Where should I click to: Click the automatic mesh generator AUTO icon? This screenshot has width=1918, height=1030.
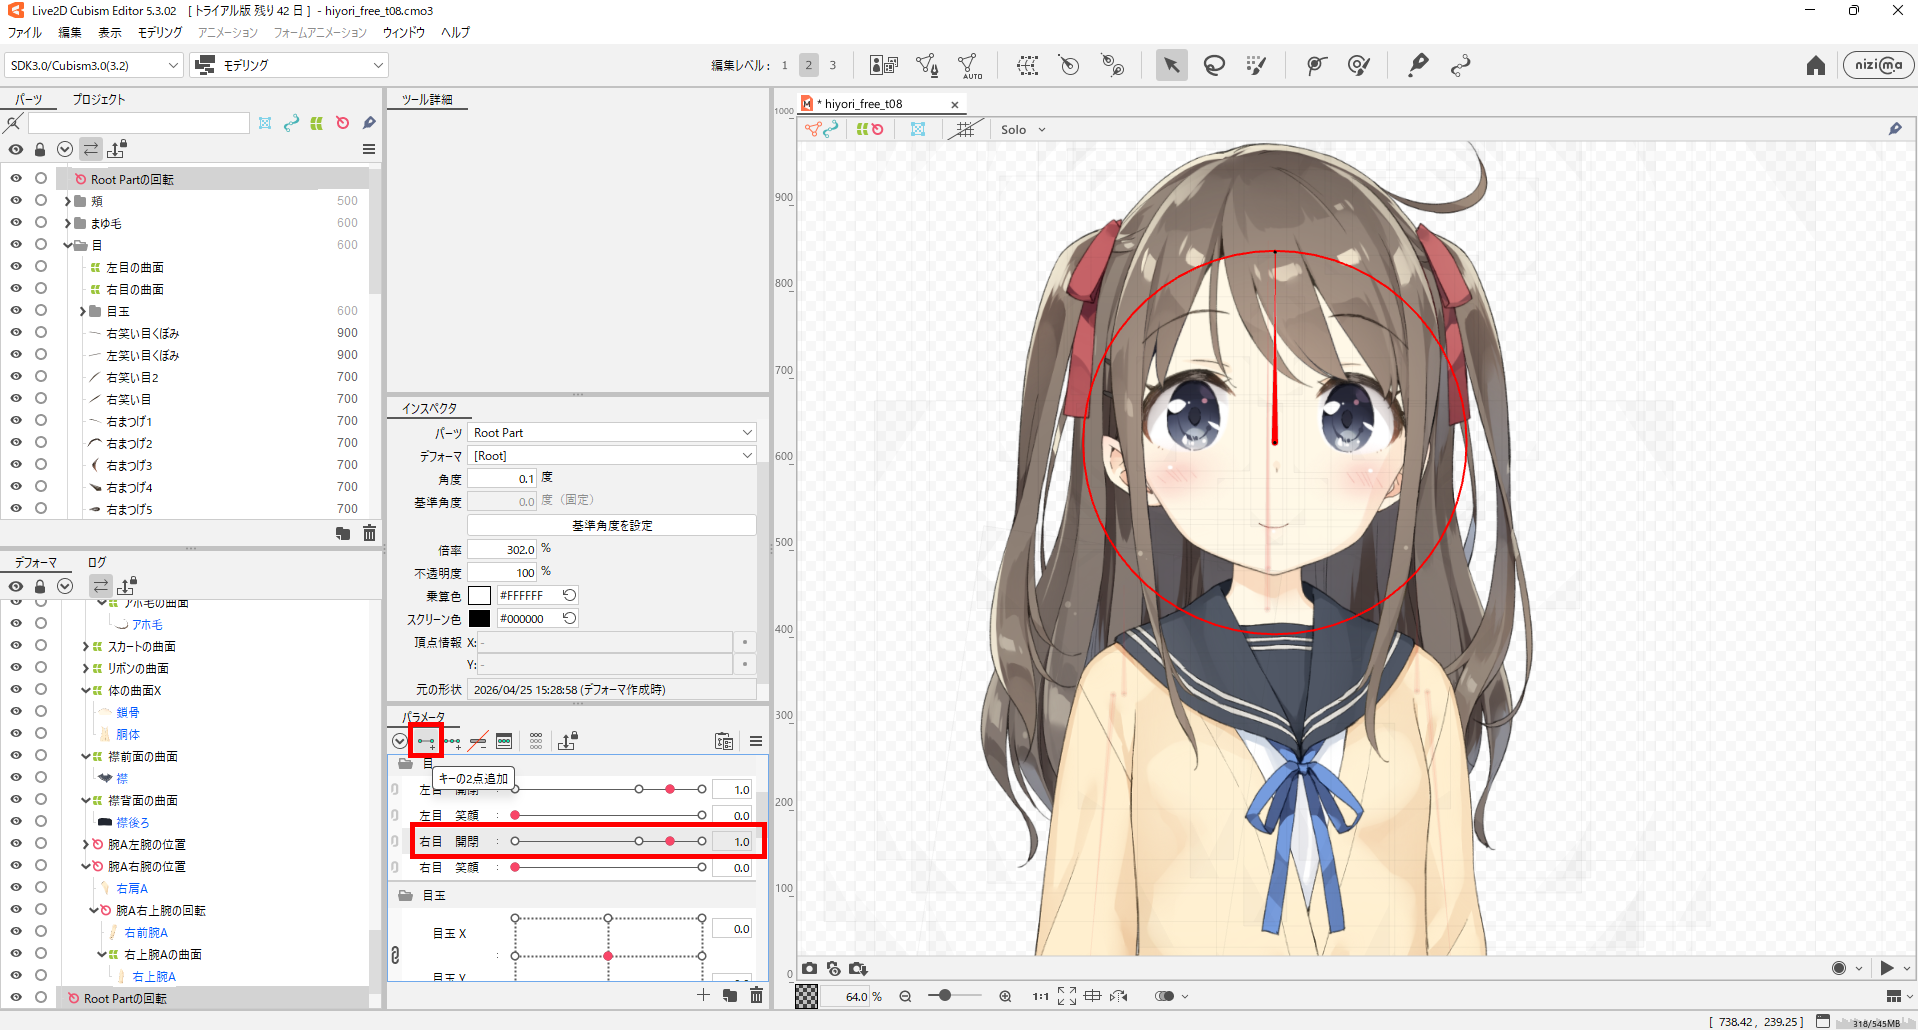tap(969, 66)
